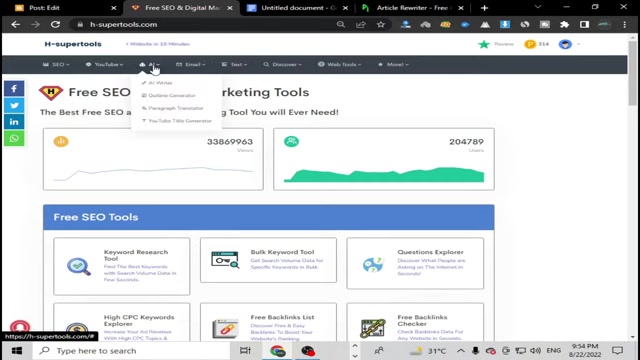640x360 pixels.
Task: Expand the YouTube dropdown menu
Action: coord(104,64)
